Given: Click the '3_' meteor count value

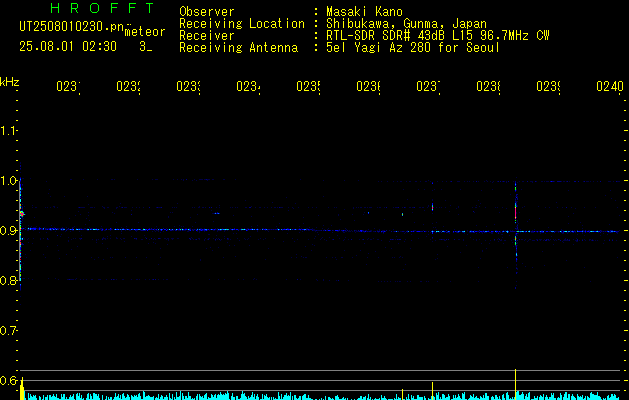Looking at the screenshot, I should 145,47.
